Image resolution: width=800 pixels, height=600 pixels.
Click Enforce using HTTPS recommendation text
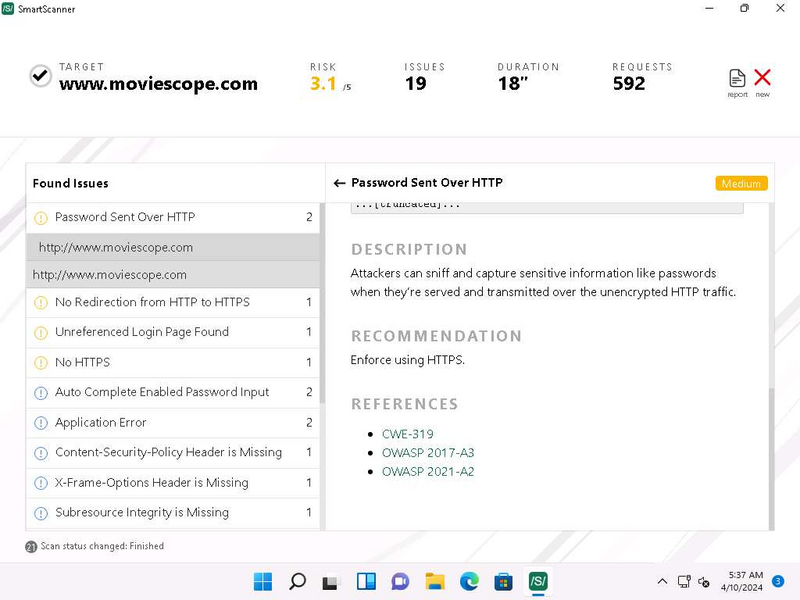click(x=407, y=360)
